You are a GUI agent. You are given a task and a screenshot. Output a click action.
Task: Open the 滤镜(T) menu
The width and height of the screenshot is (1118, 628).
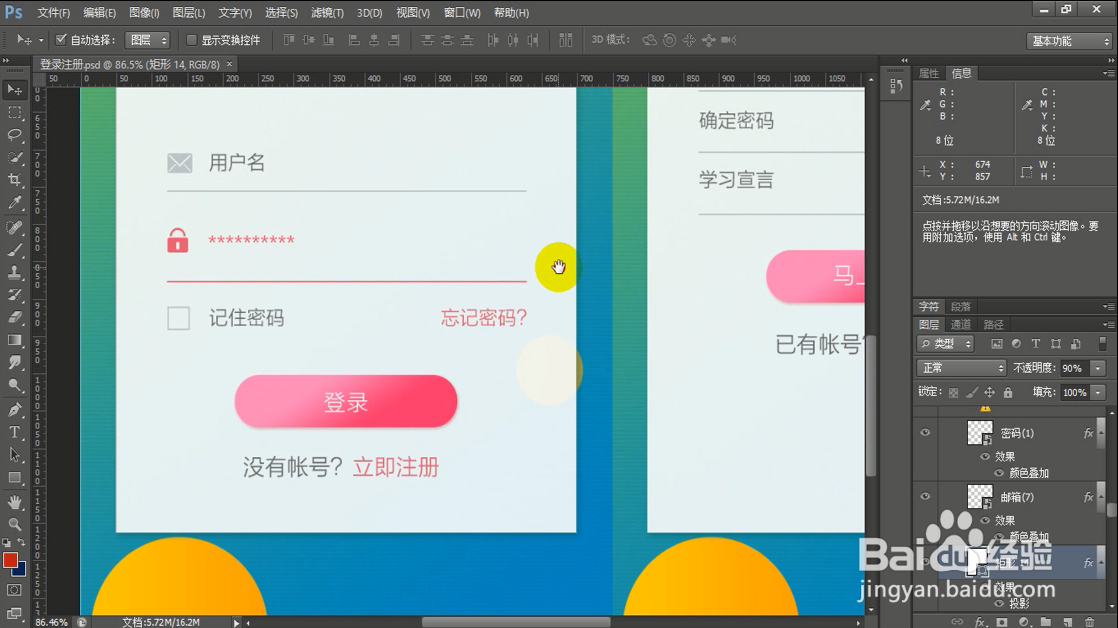point(327,13)
